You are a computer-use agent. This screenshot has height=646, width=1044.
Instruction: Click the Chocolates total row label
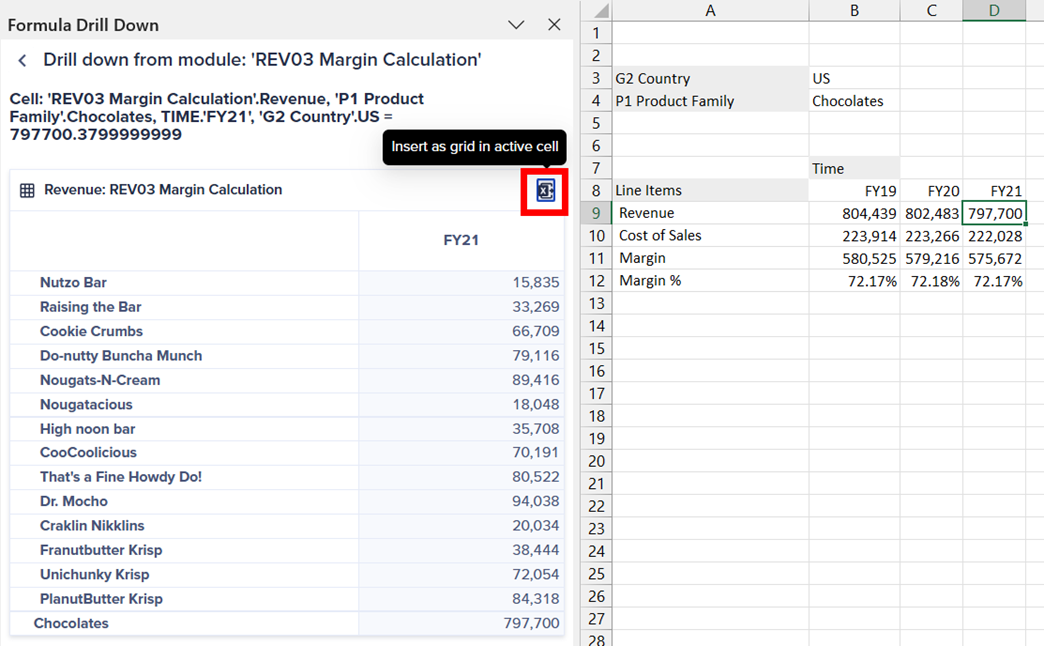click(71, 624)
